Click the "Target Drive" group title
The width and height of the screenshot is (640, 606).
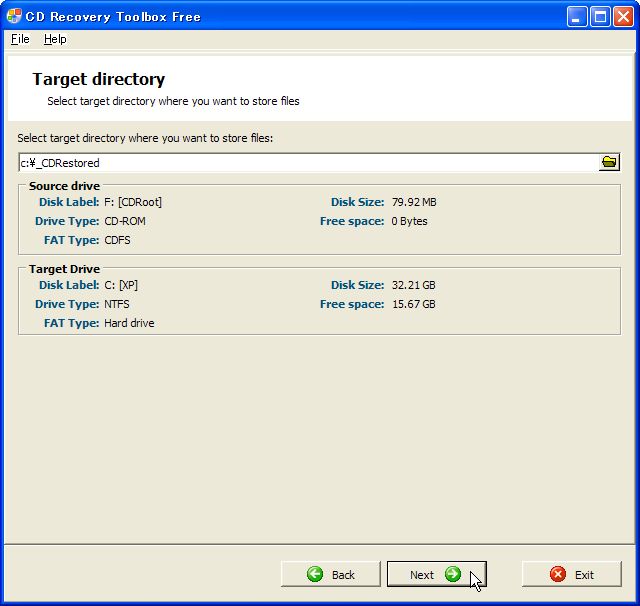point(64,269)
